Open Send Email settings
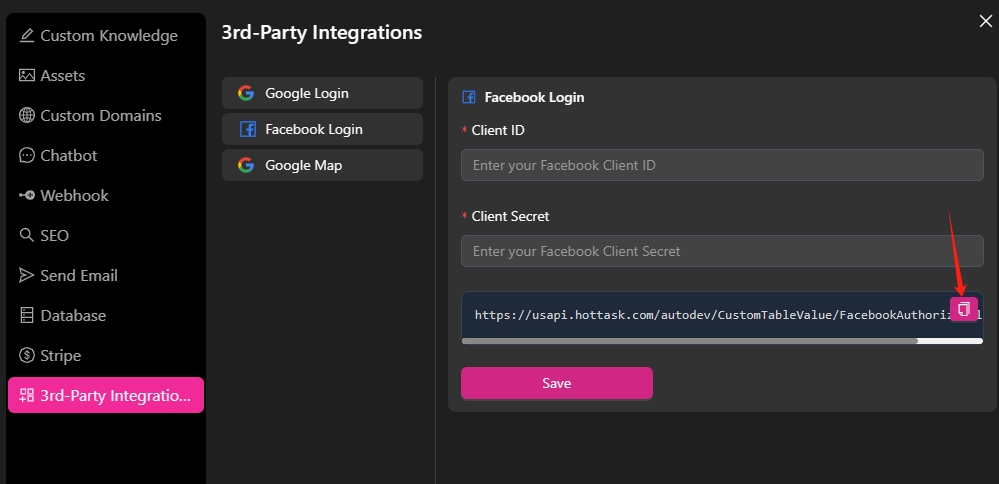 click(106, 276)
